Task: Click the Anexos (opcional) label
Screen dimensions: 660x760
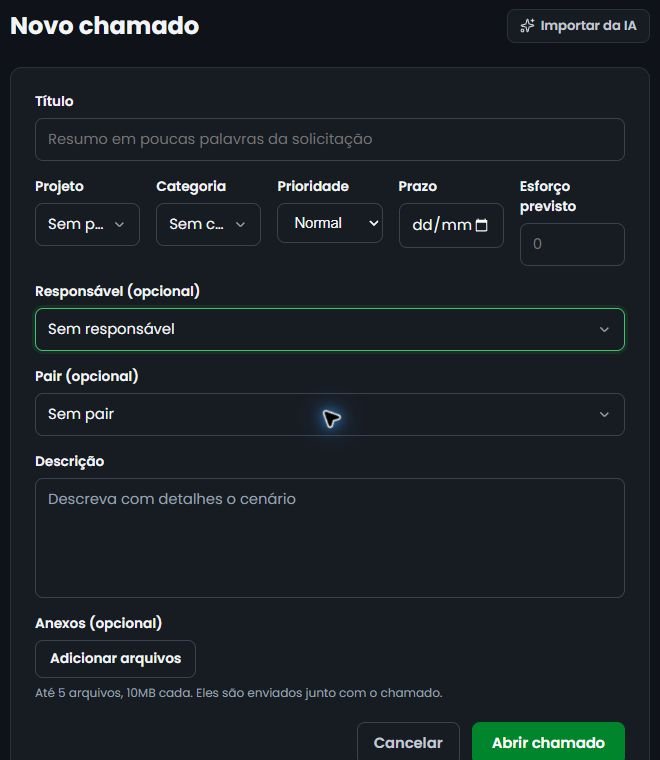Action: coord(98,623)
